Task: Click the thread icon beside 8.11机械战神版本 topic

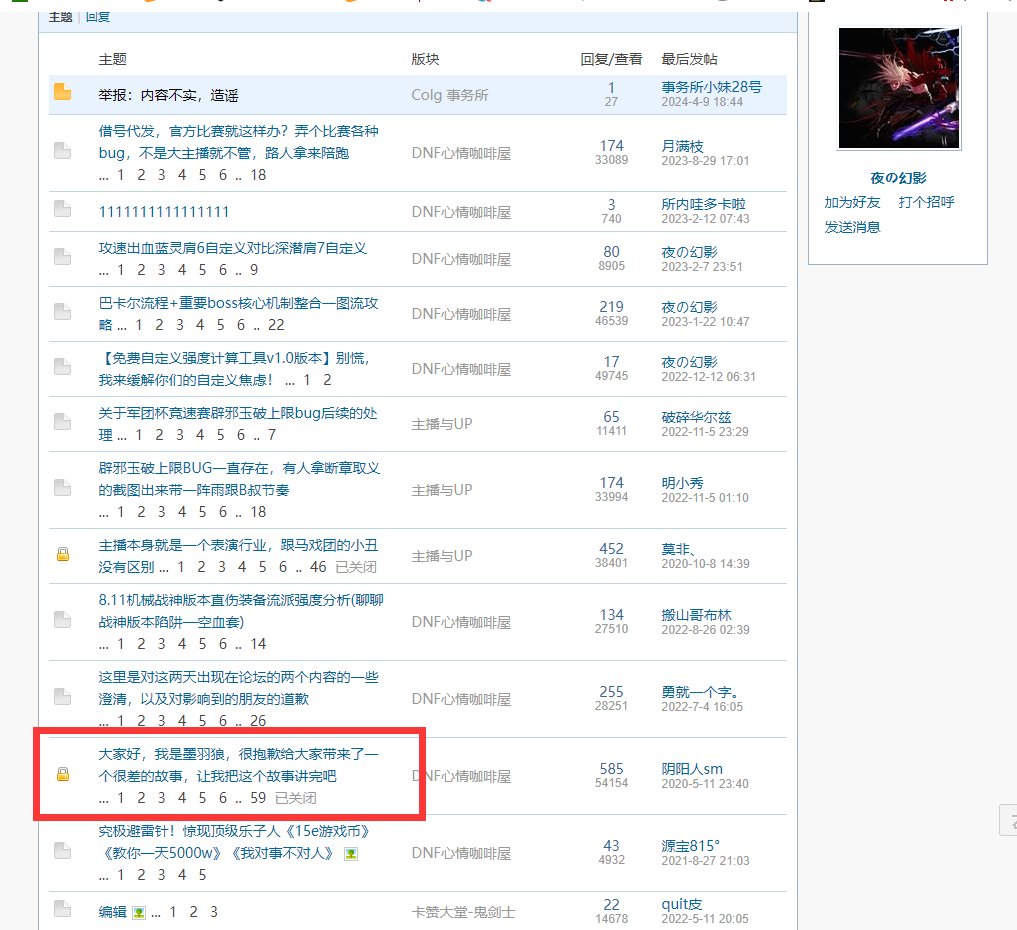Action: (63, 621)
